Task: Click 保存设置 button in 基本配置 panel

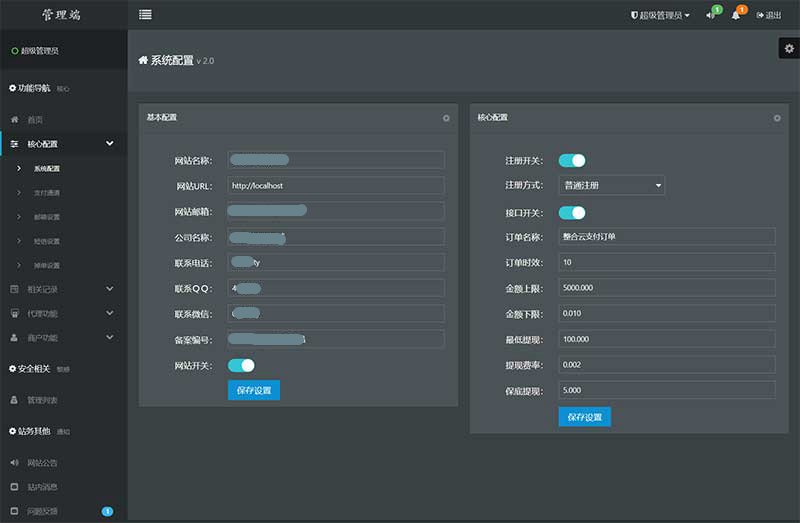Action: tap(254, 390)
